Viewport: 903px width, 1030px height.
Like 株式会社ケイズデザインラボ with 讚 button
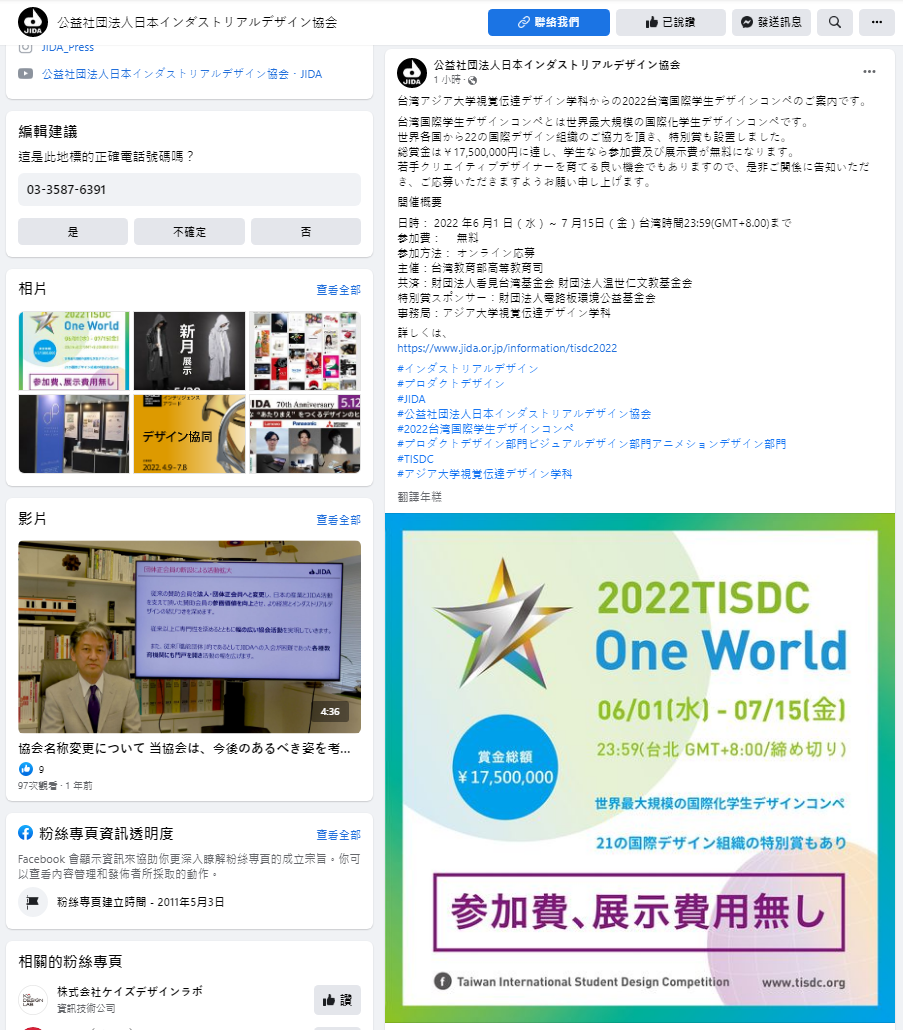(335, 999)
